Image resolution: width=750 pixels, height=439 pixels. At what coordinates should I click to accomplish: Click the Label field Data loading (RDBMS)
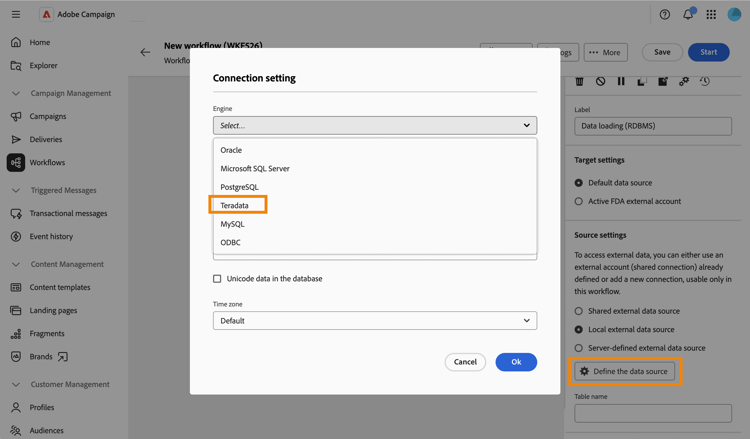click(x=653, y=126)
